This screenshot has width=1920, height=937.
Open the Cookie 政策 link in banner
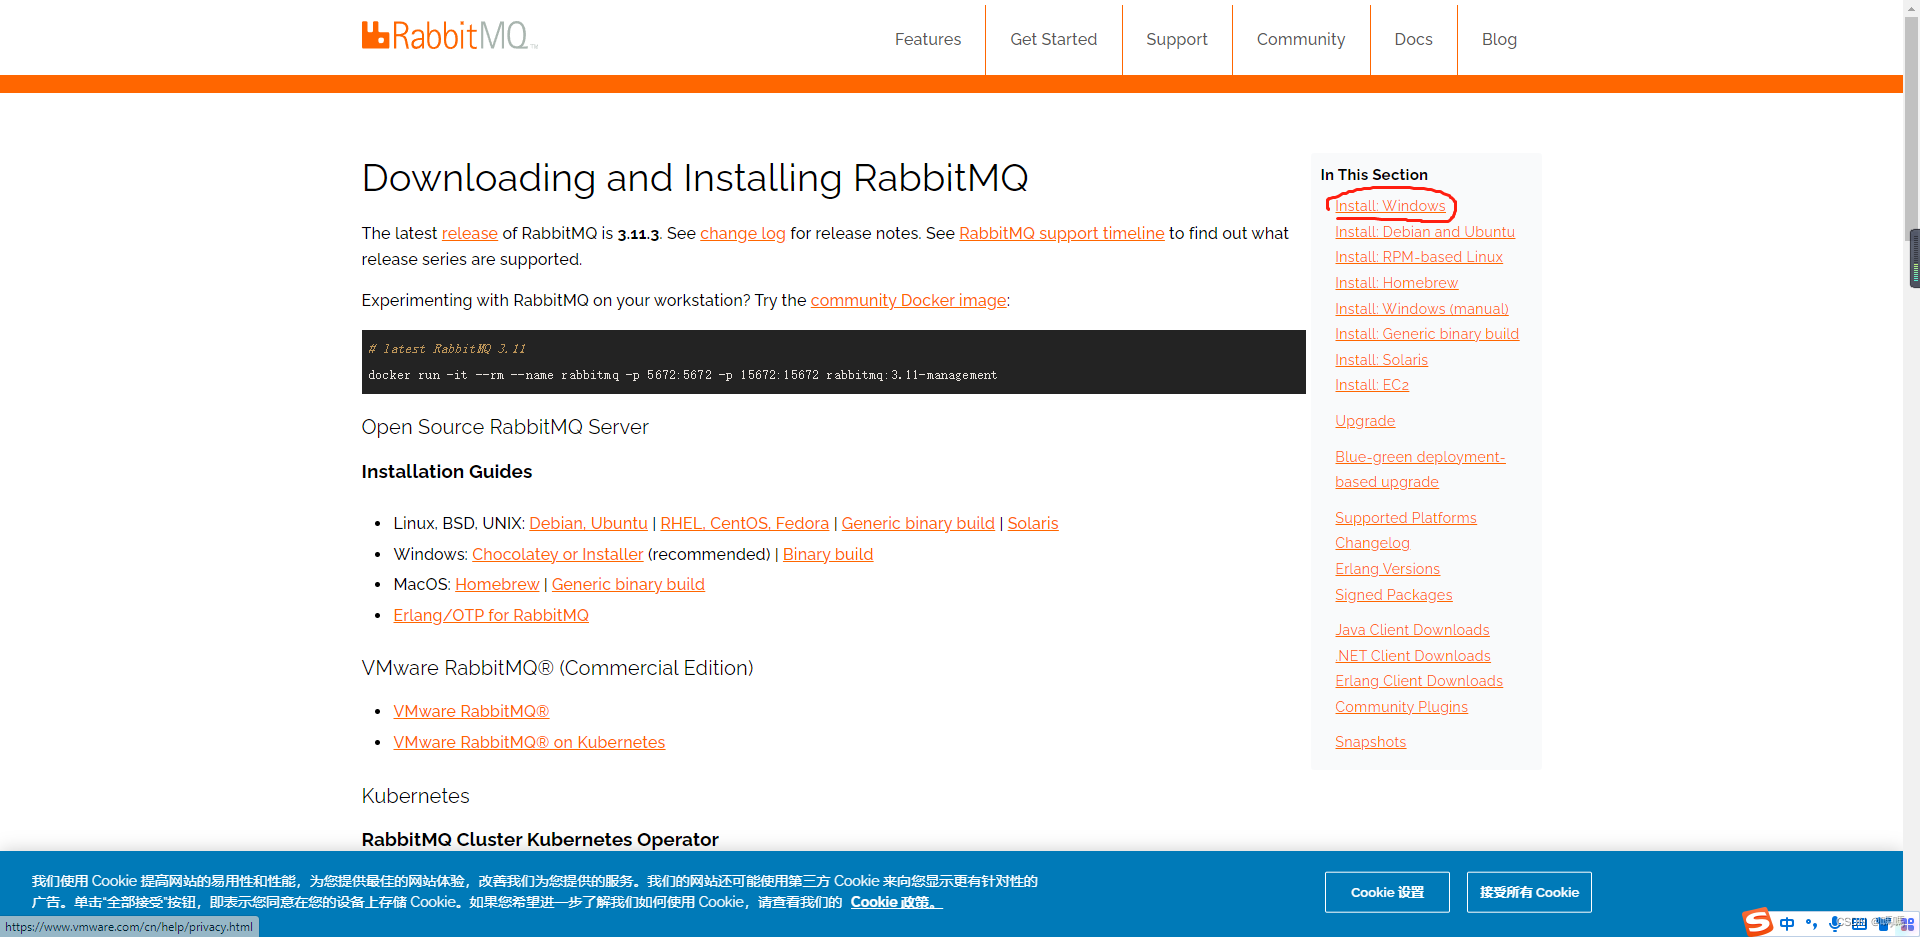click(x=896, y=902)
